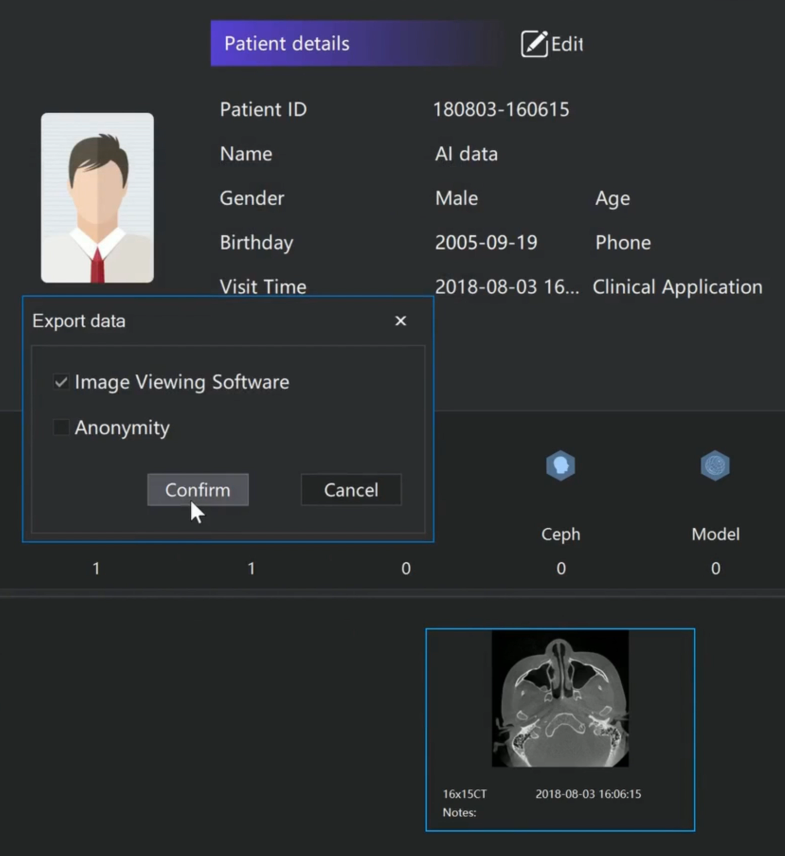Click the patient avatar photo

click(x=97, y=198)
